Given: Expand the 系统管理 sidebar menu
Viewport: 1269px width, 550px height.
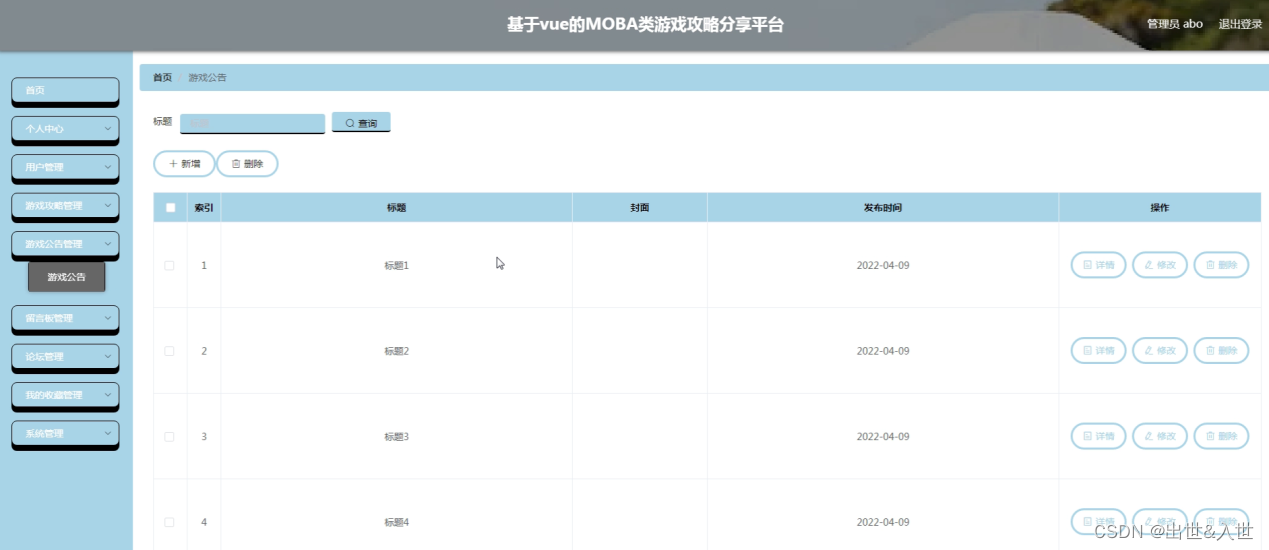Looking at the screenshot, I should pyautogui.click(x=65, y=433).
